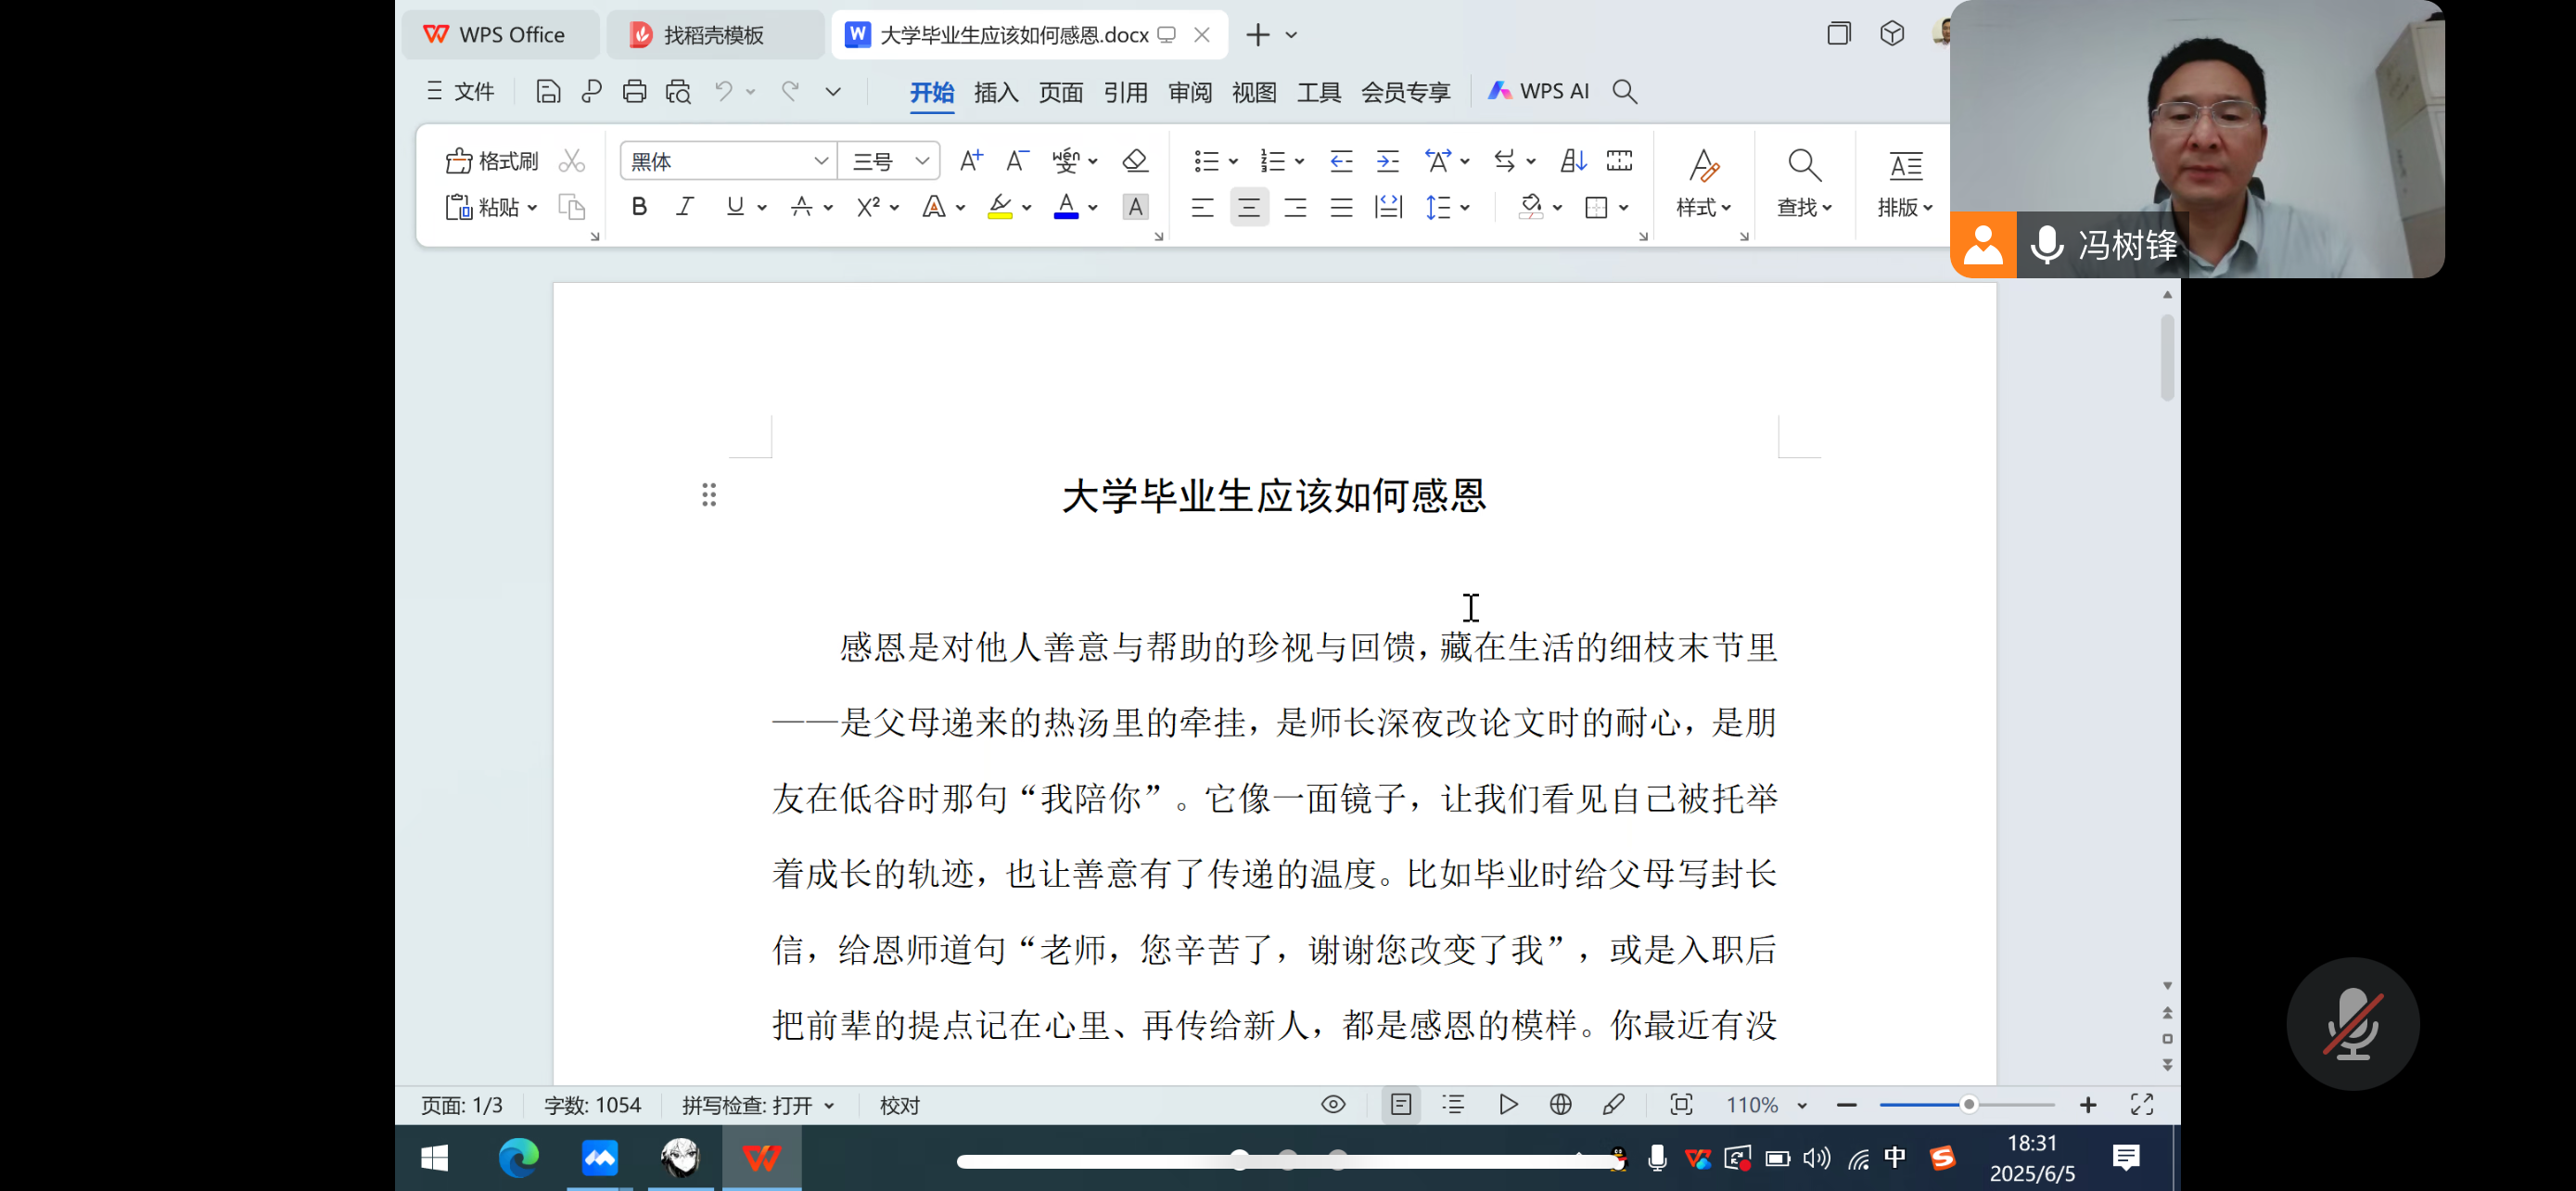Viewport: 2576px width, 1191px height.
Task: Click the clear formatting eraser icon
Action: coord(1134,160)
